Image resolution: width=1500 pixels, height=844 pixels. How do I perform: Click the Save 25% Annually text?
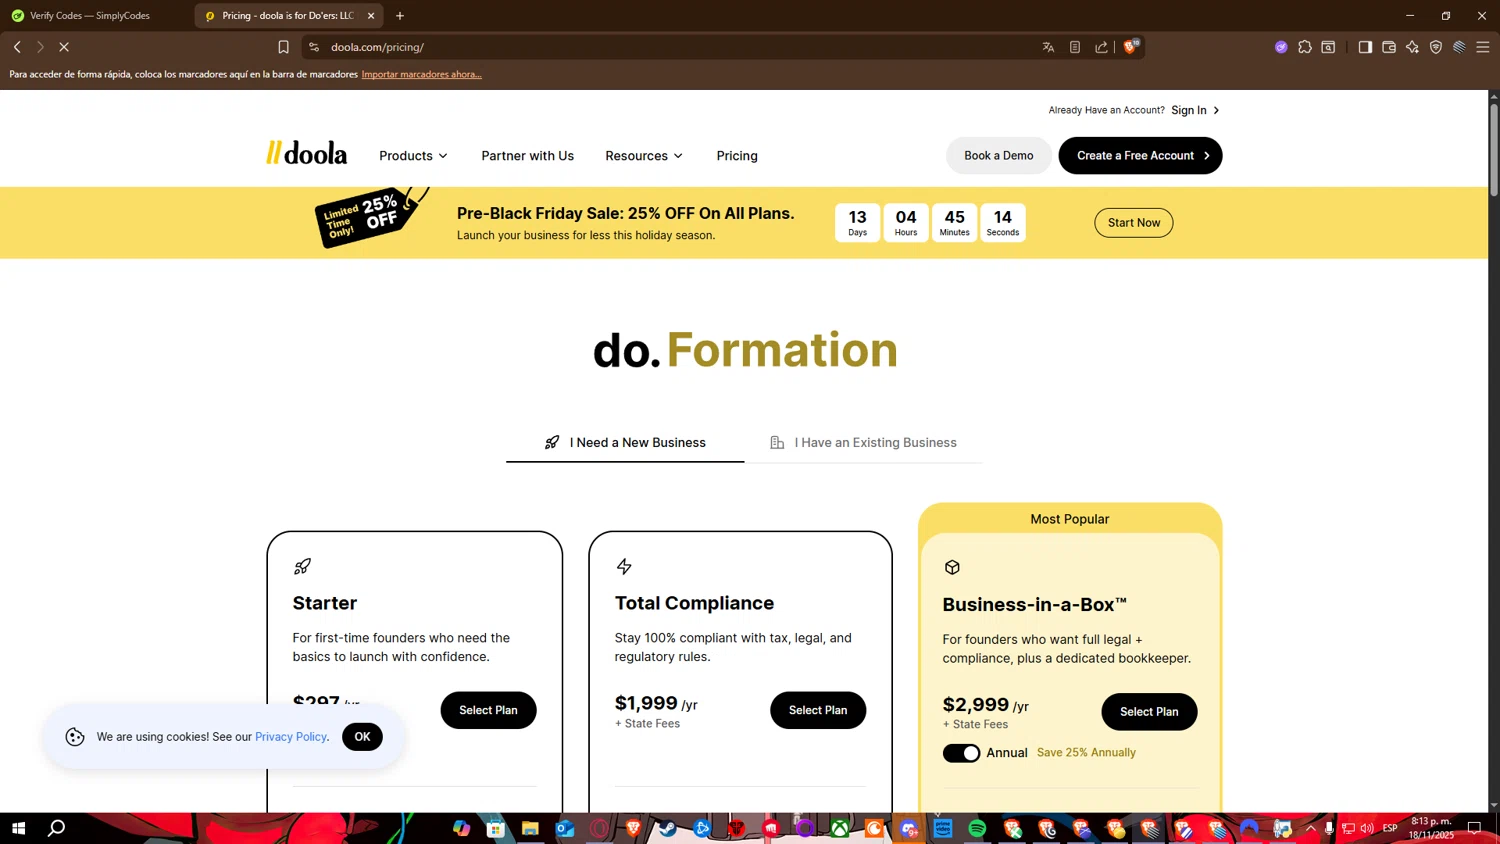1086,753
